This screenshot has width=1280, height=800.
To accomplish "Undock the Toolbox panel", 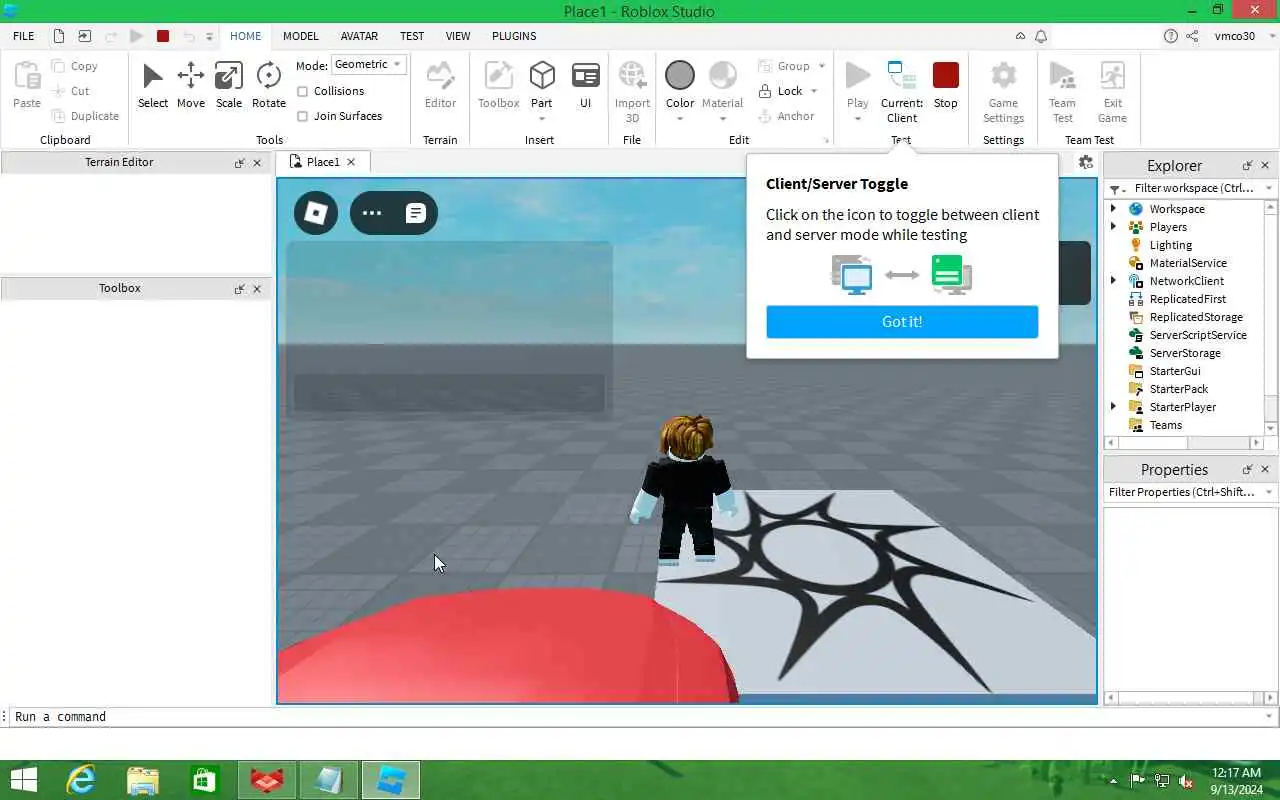I will coord(239,289).
